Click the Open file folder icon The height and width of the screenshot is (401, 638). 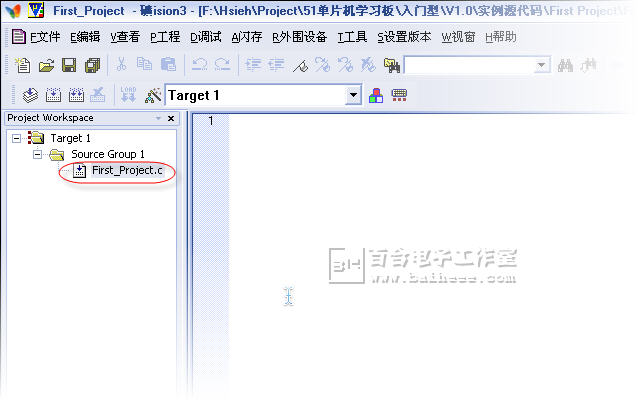(46, 65)
